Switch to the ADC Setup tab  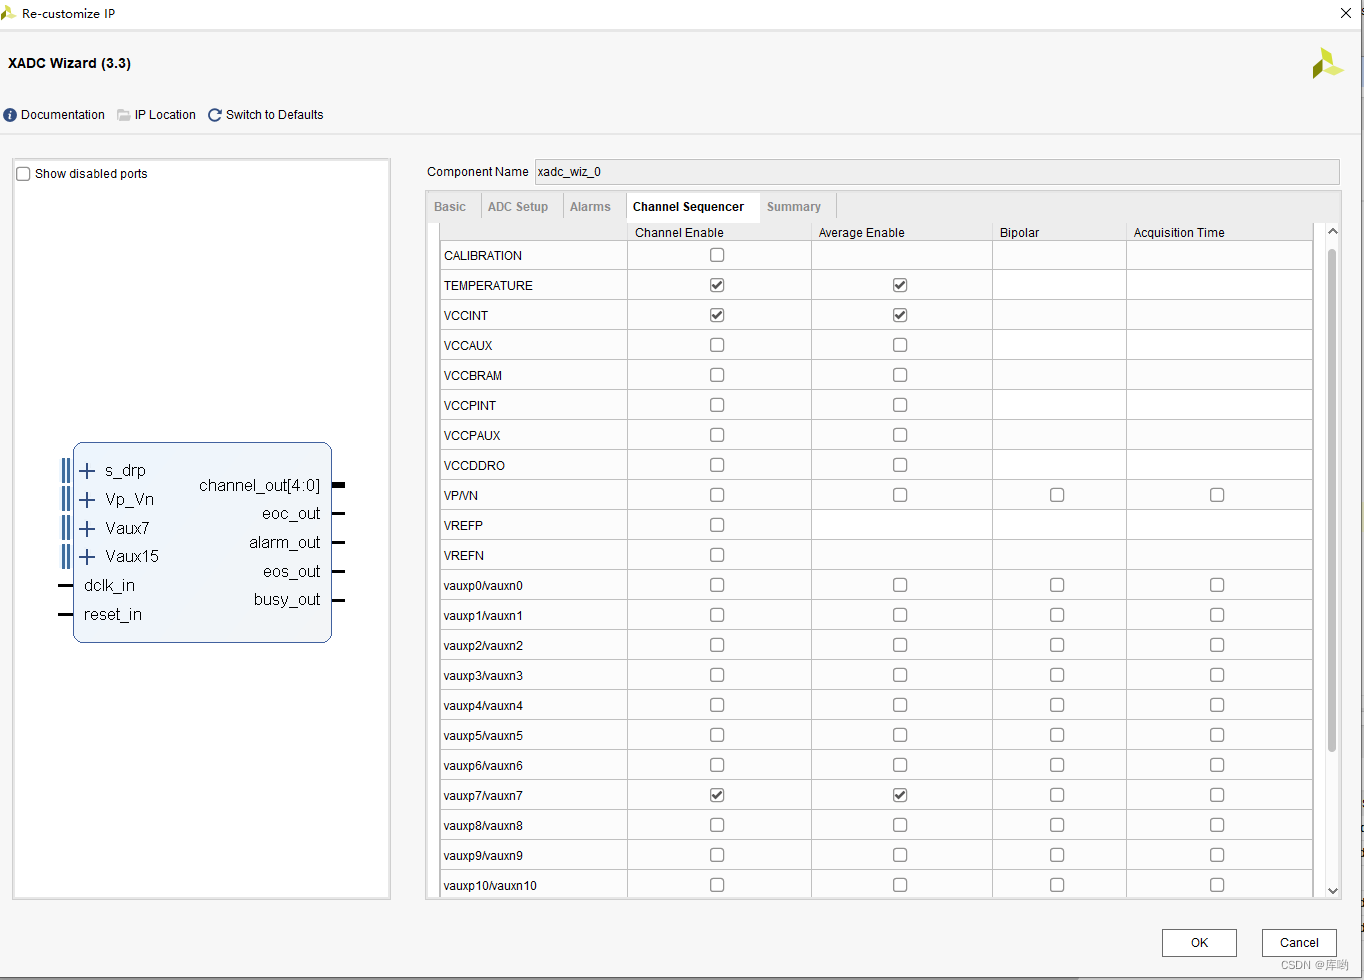[x=518, y=207]
